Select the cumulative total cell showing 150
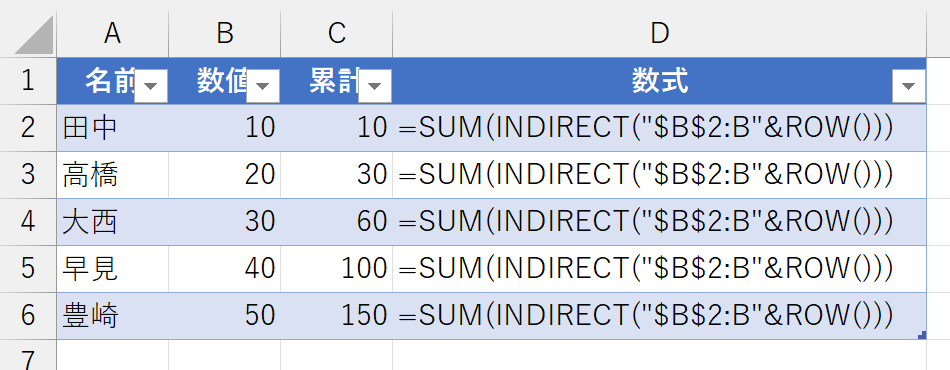Viewport: 950px width, 370px height. point(337,315)
